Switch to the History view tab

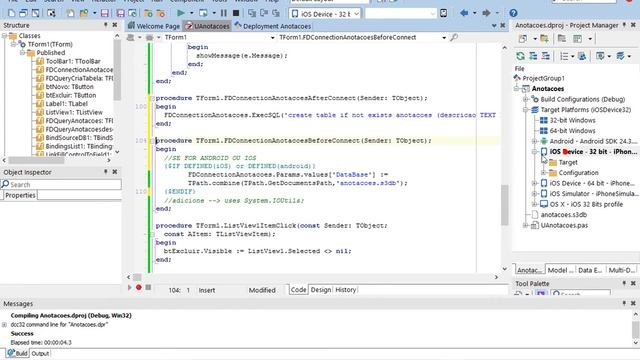pyautogui.click(x=345, y=290)
